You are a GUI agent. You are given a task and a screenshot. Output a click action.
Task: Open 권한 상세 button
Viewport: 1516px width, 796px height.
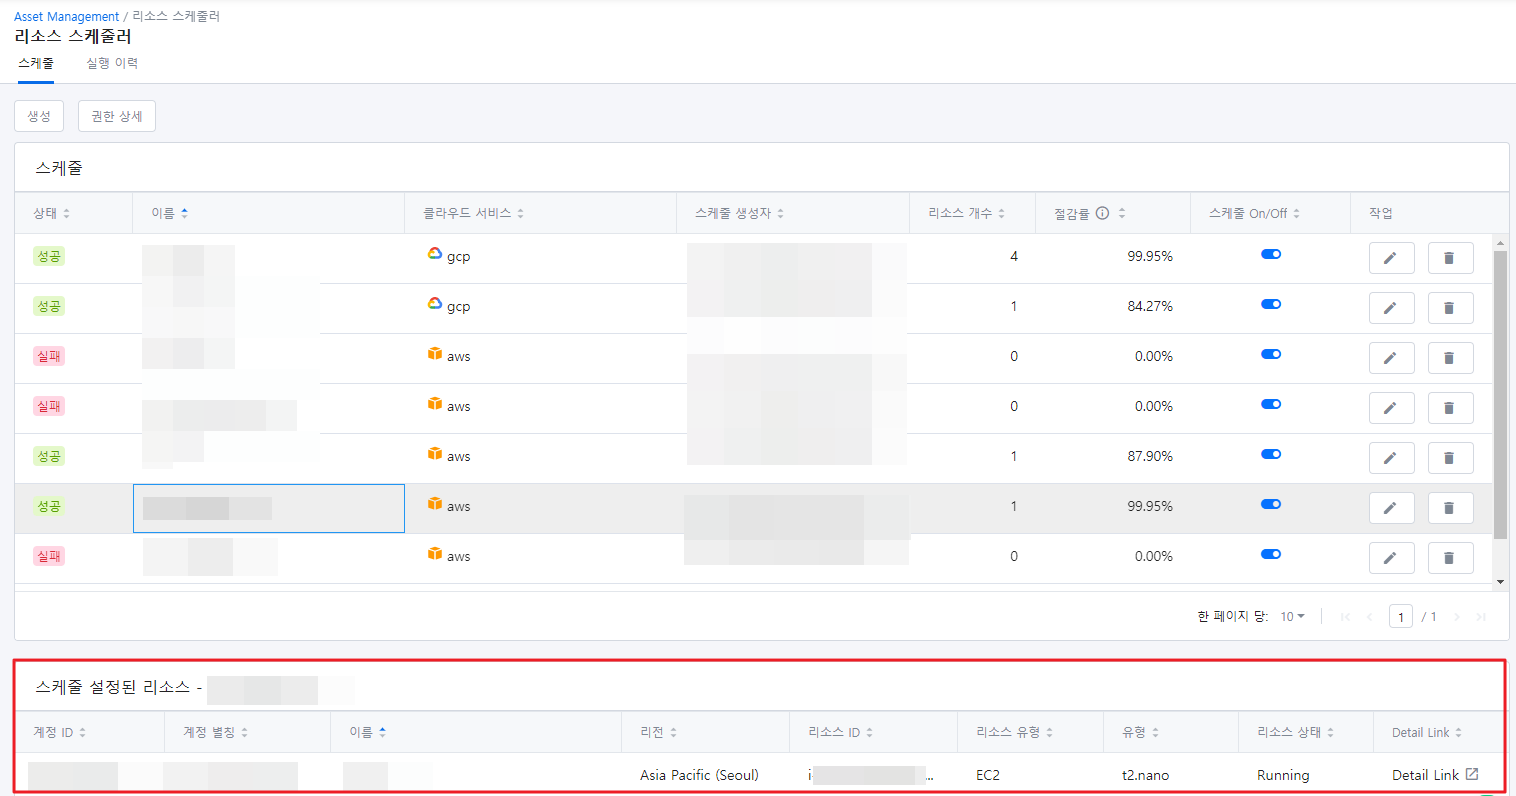tap(117, 116)
